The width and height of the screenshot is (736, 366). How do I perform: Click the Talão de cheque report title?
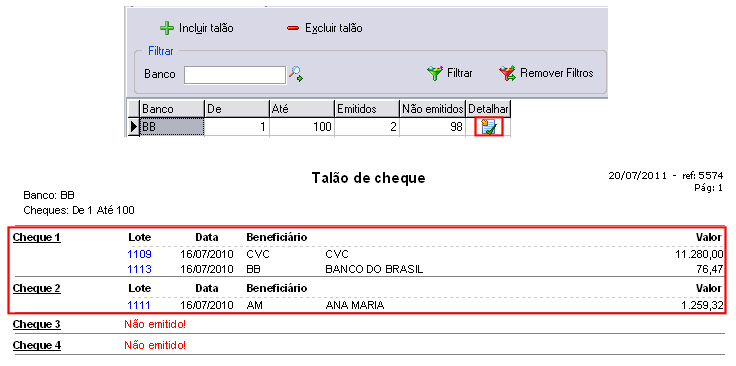point(368,178)
